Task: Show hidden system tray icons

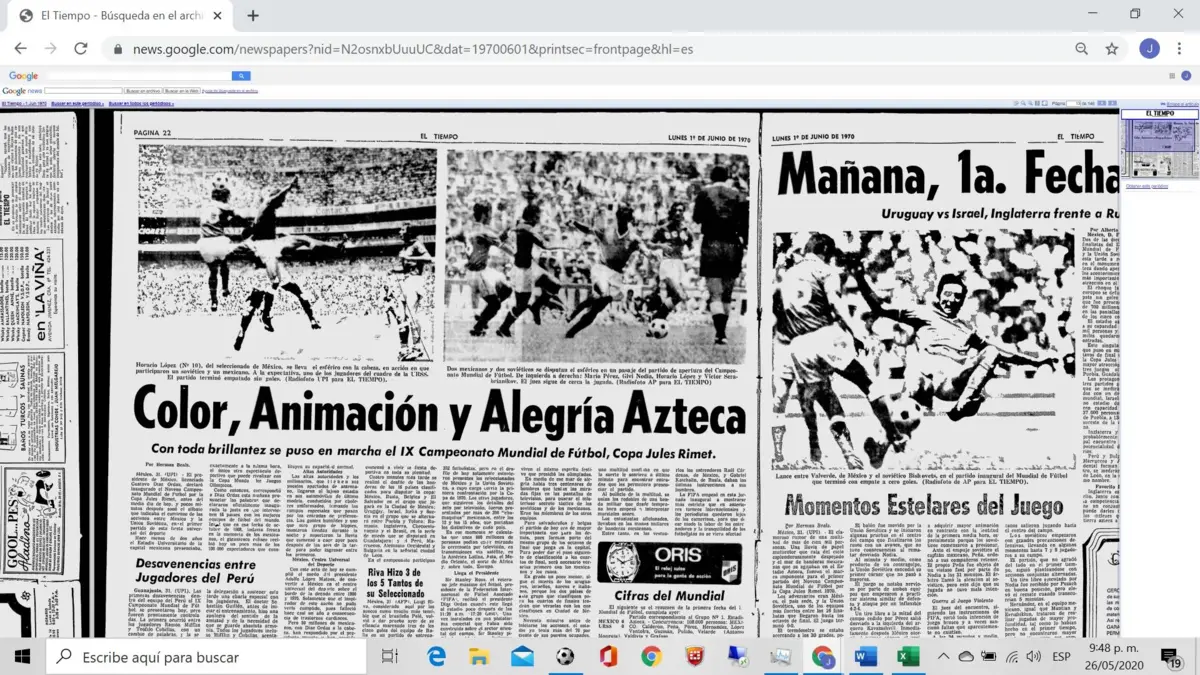Action: [942, 657]
